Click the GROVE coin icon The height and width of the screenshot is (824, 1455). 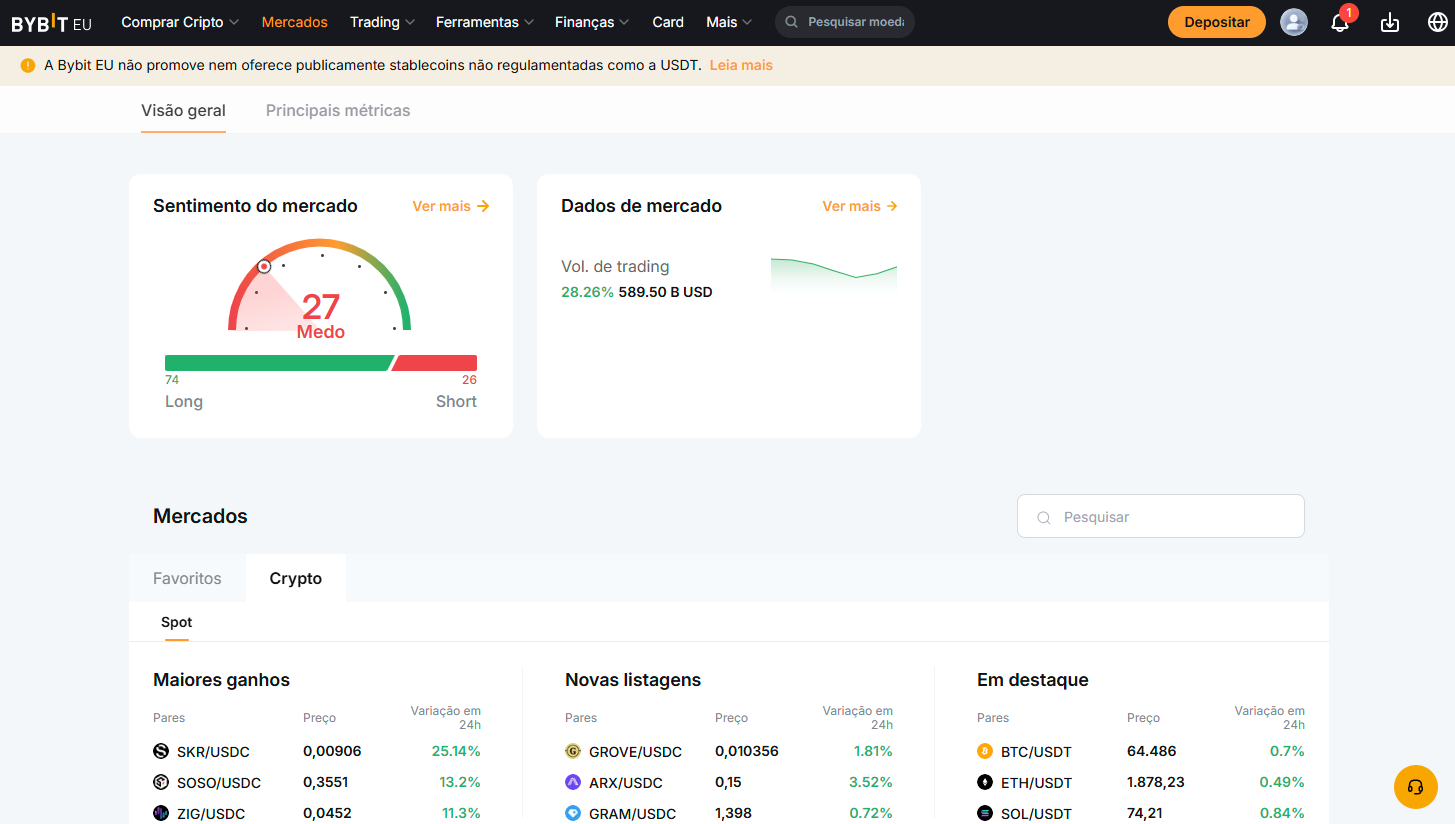pyautogui.click(x=573, y=751)
